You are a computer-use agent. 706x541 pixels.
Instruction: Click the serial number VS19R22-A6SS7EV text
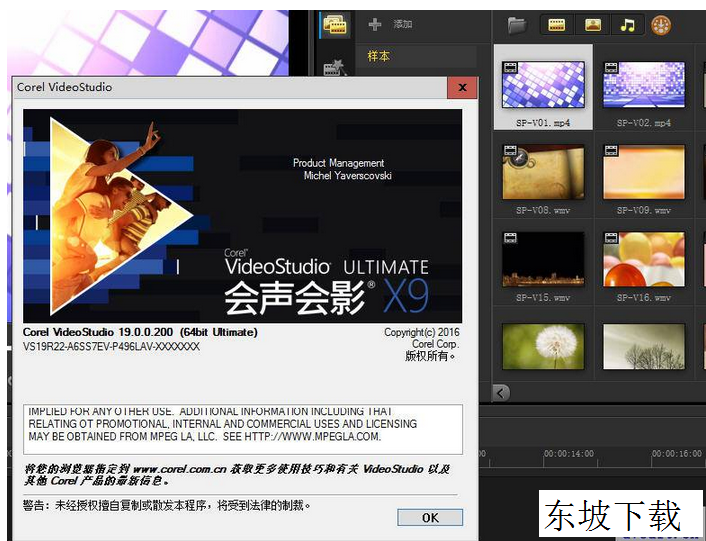point(111,347)
